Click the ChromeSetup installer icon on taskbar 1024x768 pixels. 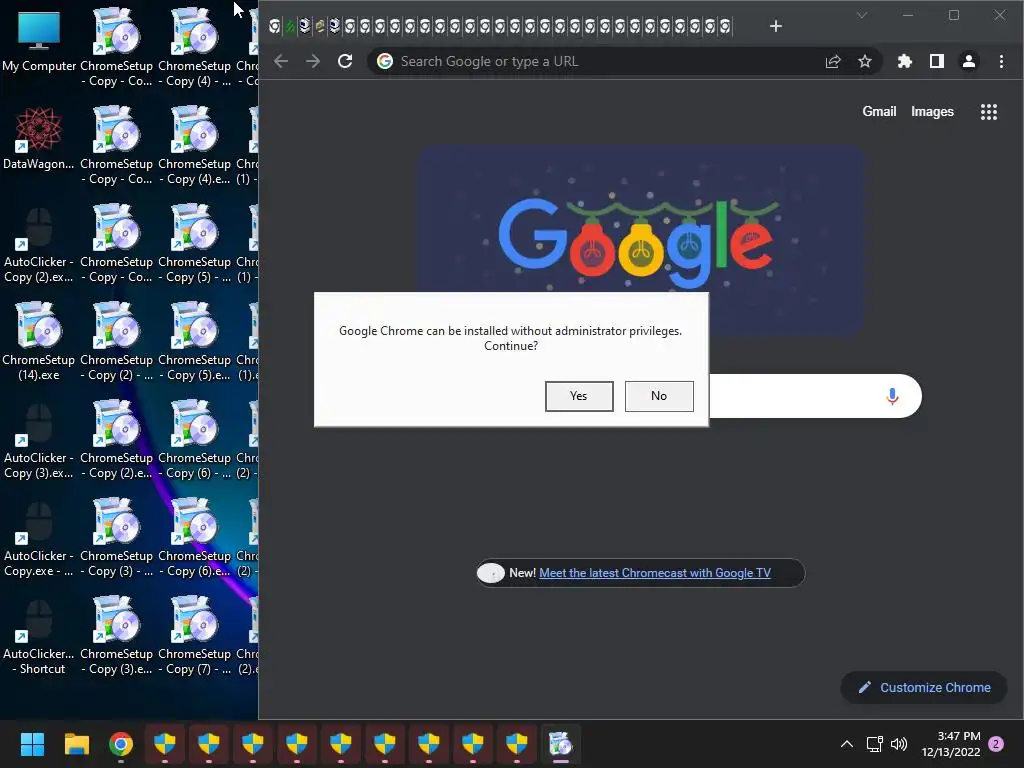click(560, 744)
